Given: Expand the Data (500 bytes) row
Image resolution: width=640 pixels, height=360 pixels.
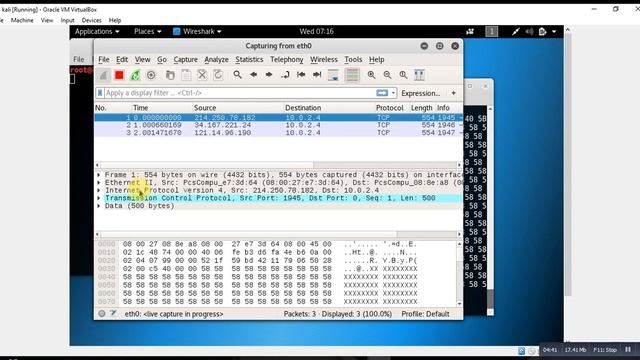Looking at the screenshot, I should (99, 206).
